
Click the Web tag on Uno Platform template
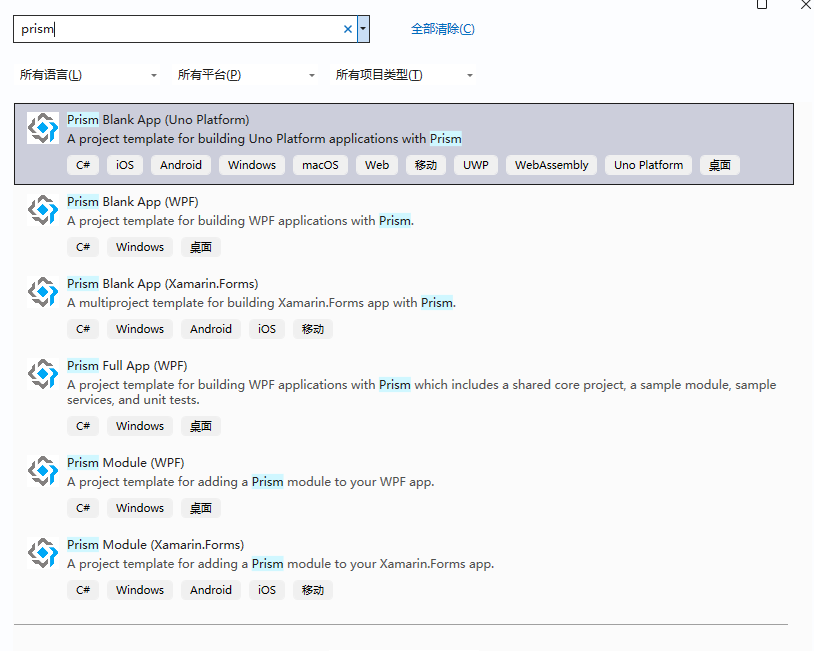377,165
